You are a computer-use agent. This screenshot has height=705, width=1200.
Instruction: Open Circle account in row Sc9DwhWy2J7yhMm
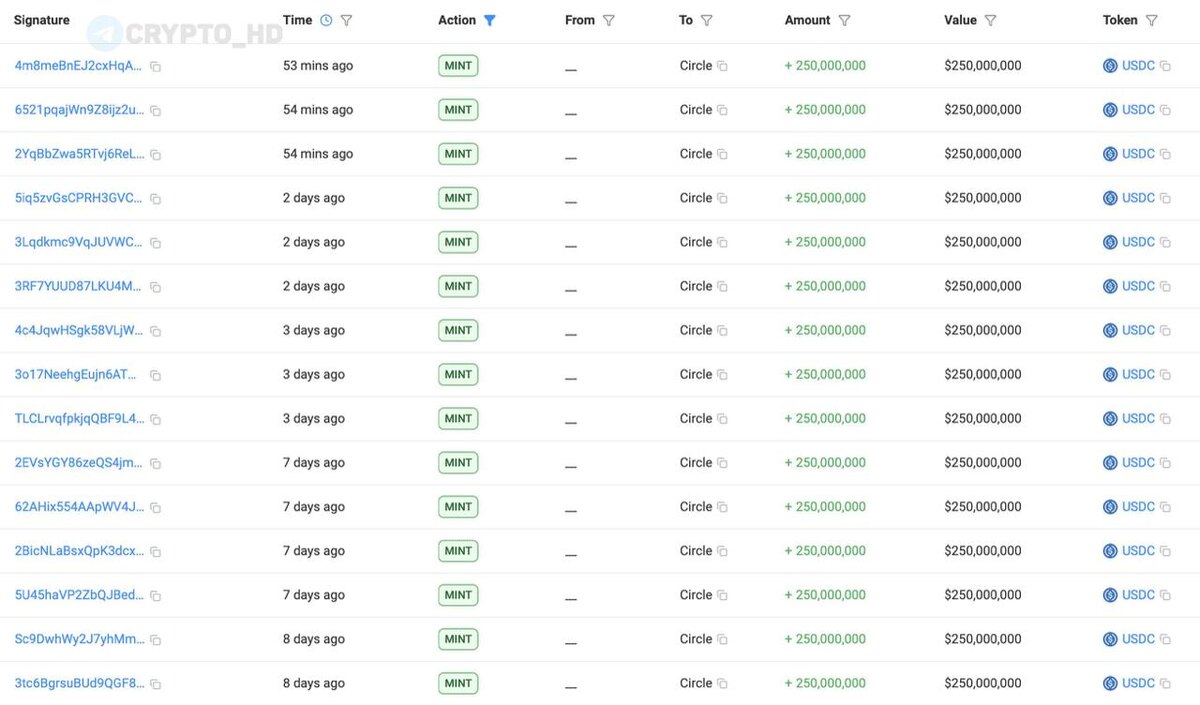696,639
